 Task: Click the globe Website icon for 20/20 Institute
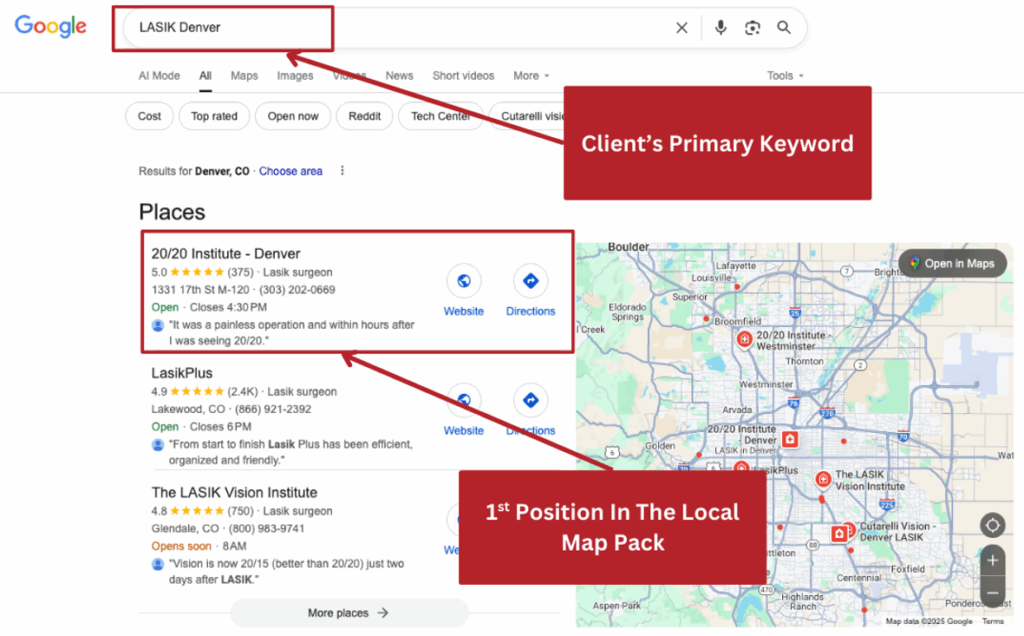click(x=464, y=281)
